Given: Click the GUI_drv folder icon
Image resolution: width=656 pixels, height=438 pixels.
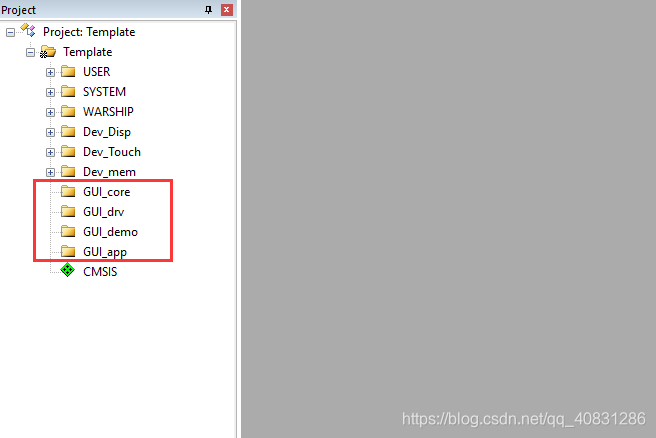Looking at the screenshot, I should [x=68, y=211].
